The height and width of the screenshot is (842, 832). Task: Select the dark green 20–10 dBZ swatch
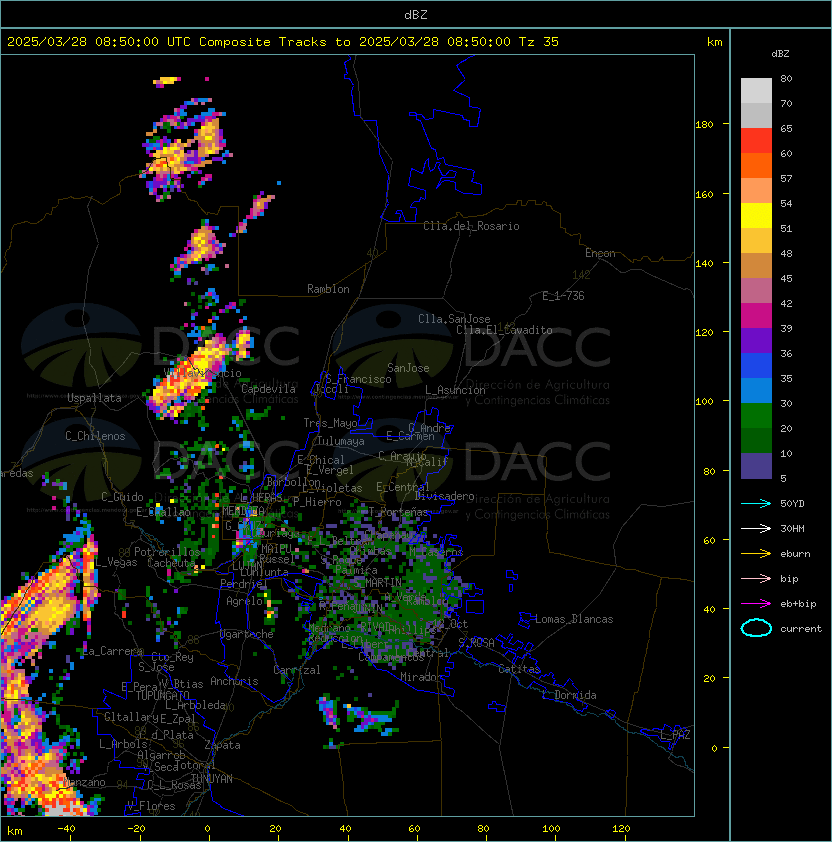(756, 440)
